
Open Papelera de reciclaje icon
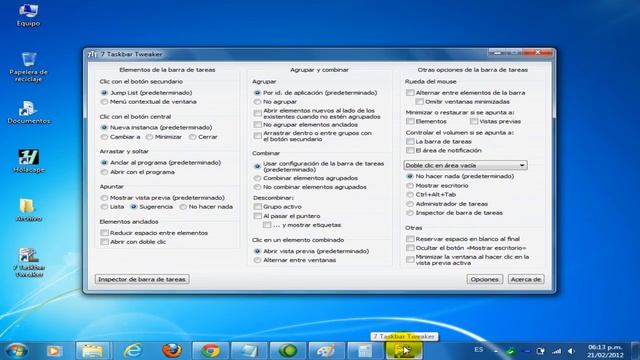[x=28, y=67]
